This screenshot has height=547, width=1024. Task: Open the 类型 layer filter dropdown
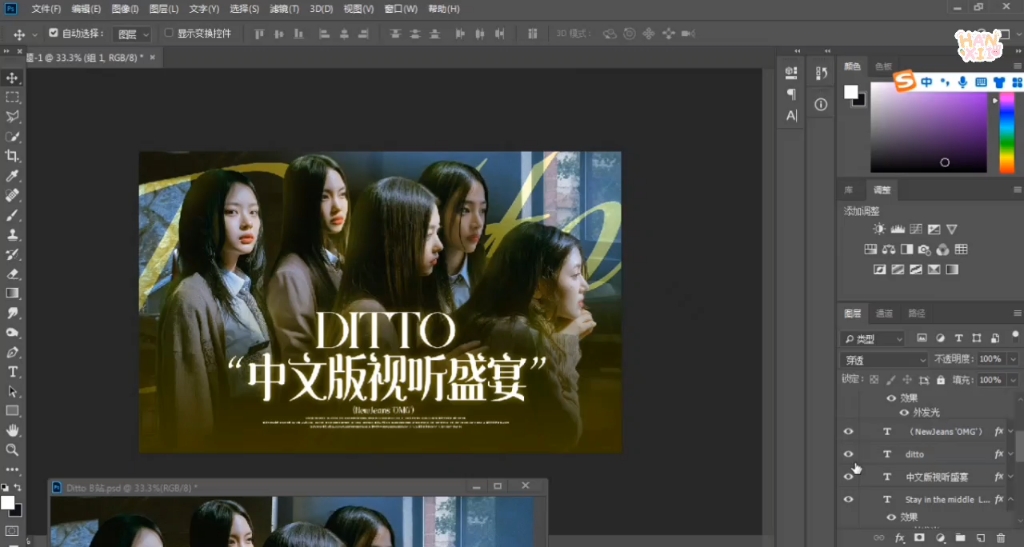872,339
